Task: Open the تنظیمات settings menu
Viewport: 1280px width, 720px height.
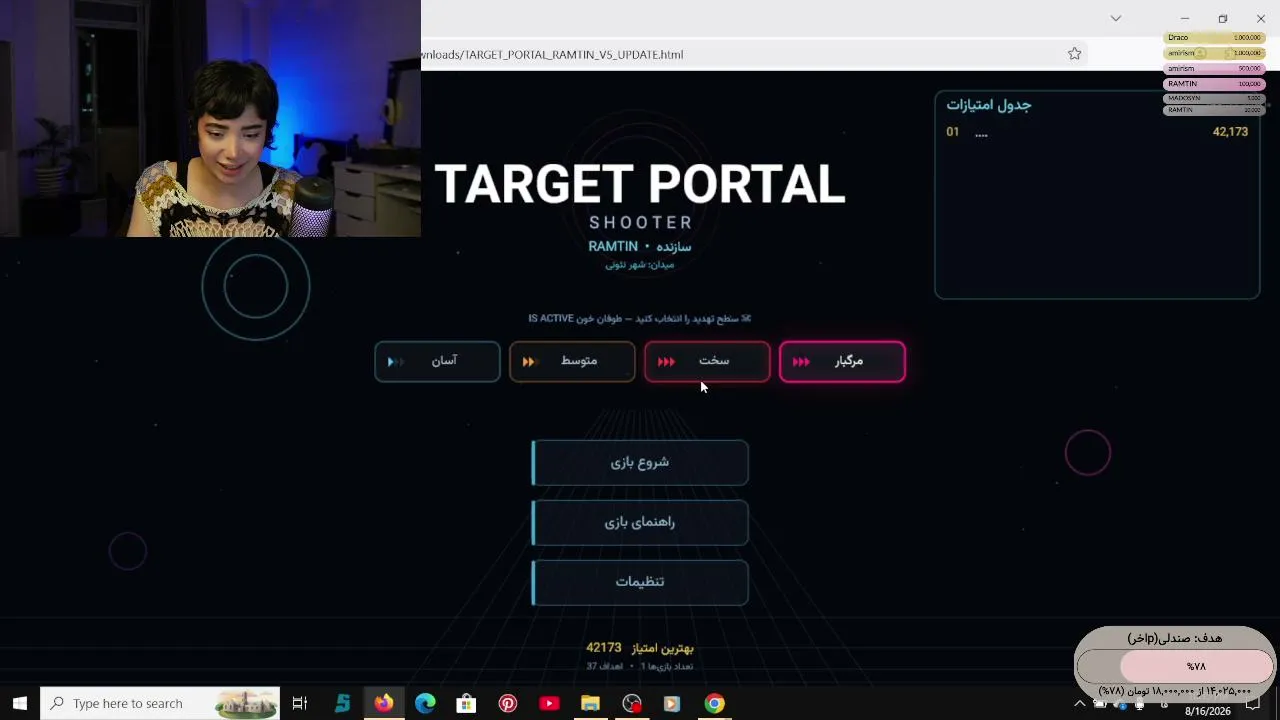Action: [640, 582]
